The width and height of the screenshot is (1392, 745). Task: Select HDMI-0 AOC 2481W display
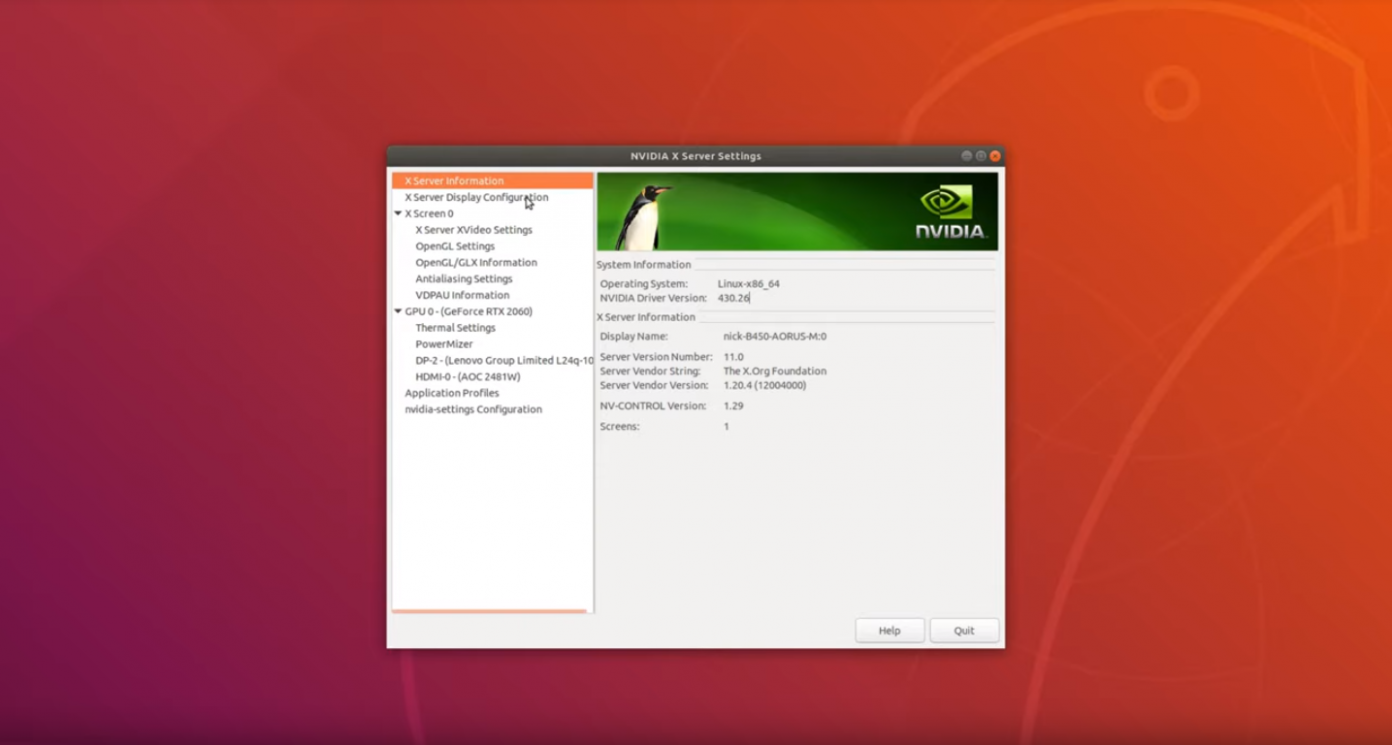tap(467, 377)
